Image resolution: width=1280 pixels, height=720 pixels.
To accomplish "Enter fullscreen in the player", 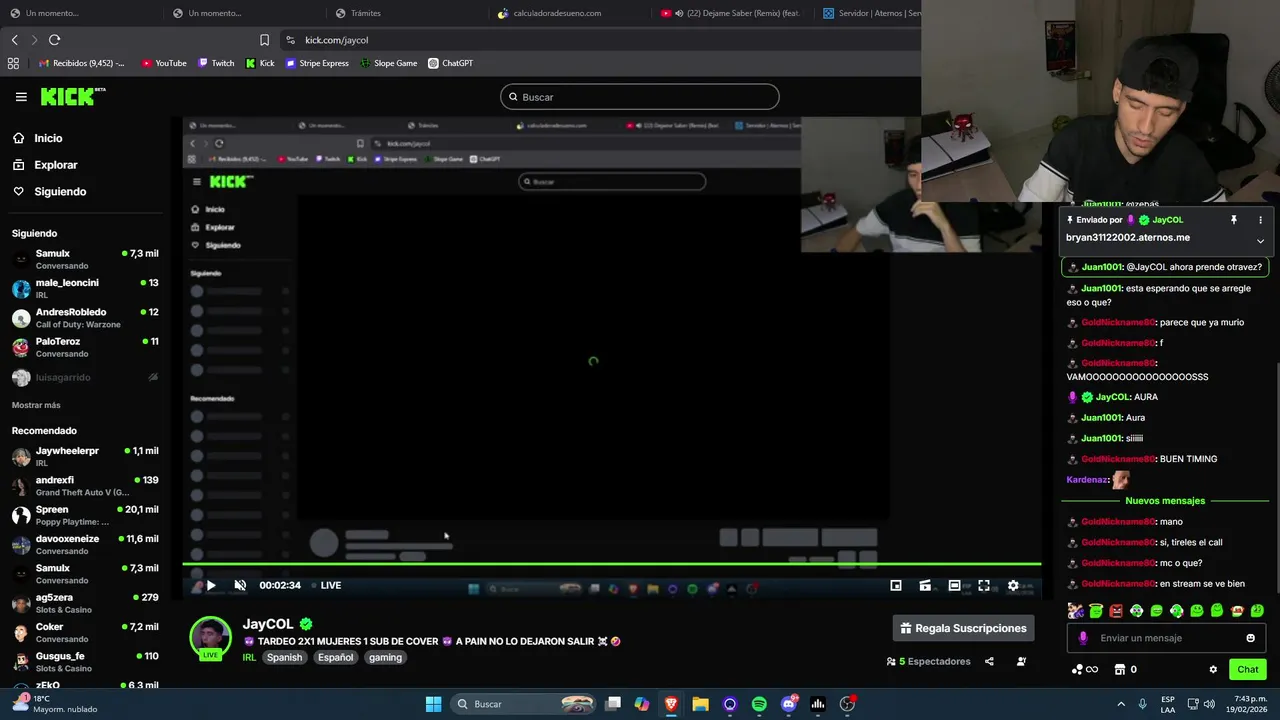I will coord(984,585).
